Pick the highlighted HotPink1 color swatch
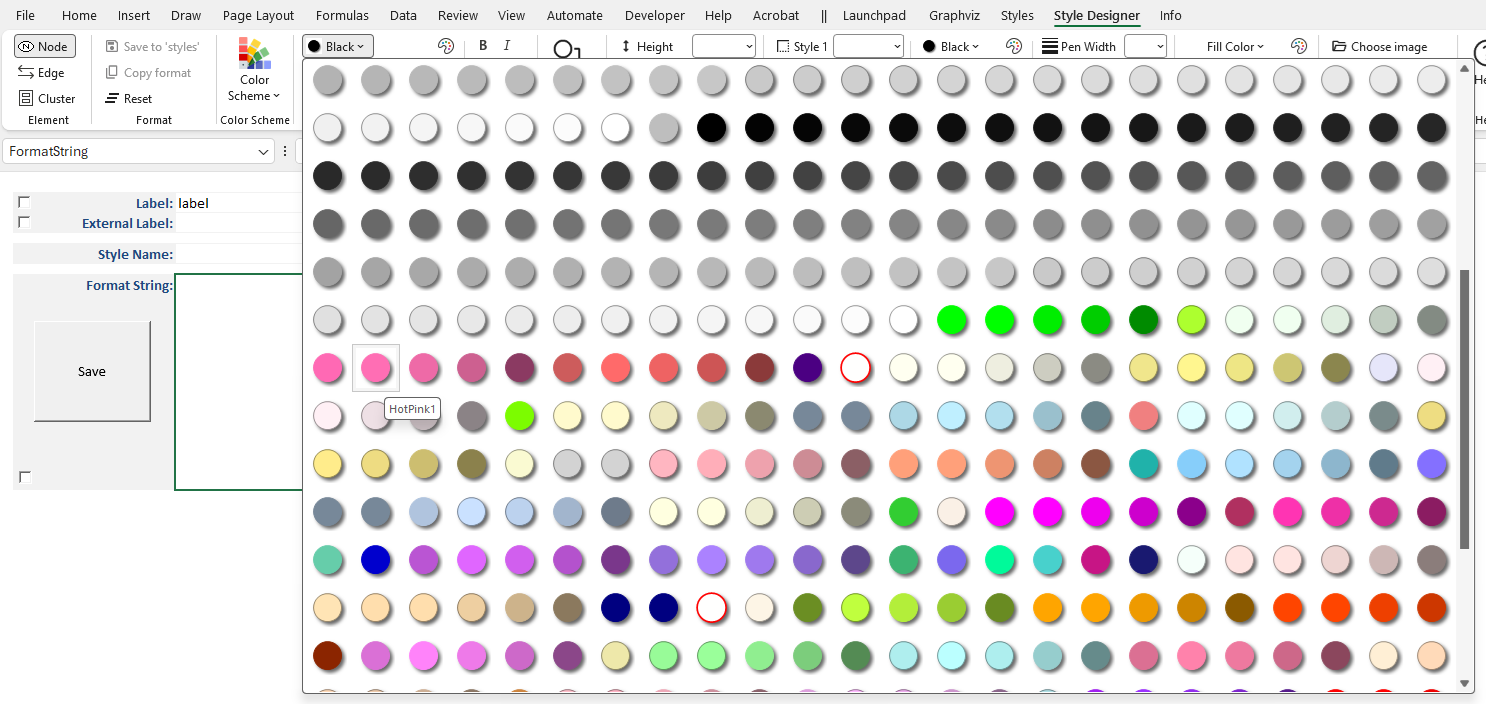Image resolution: width=1486 pixels, height=704 pixels. (x=376, y=368)
